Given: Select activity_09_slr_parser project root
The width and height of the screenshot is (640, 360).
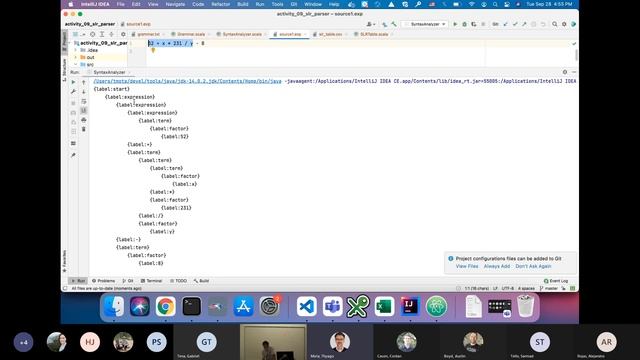Looking at the screenshot, I should click(104, 43).
